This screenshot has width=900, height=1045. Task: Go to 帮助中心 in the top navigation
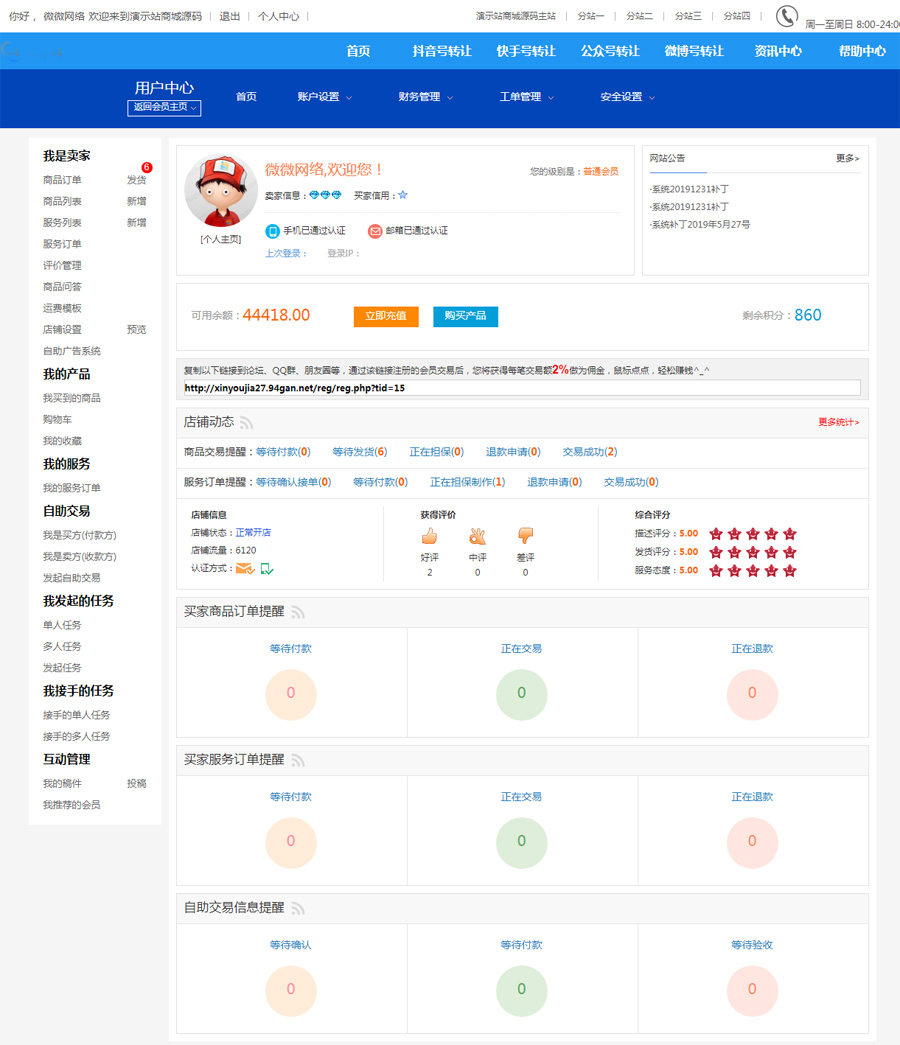(x=862, y=51)
